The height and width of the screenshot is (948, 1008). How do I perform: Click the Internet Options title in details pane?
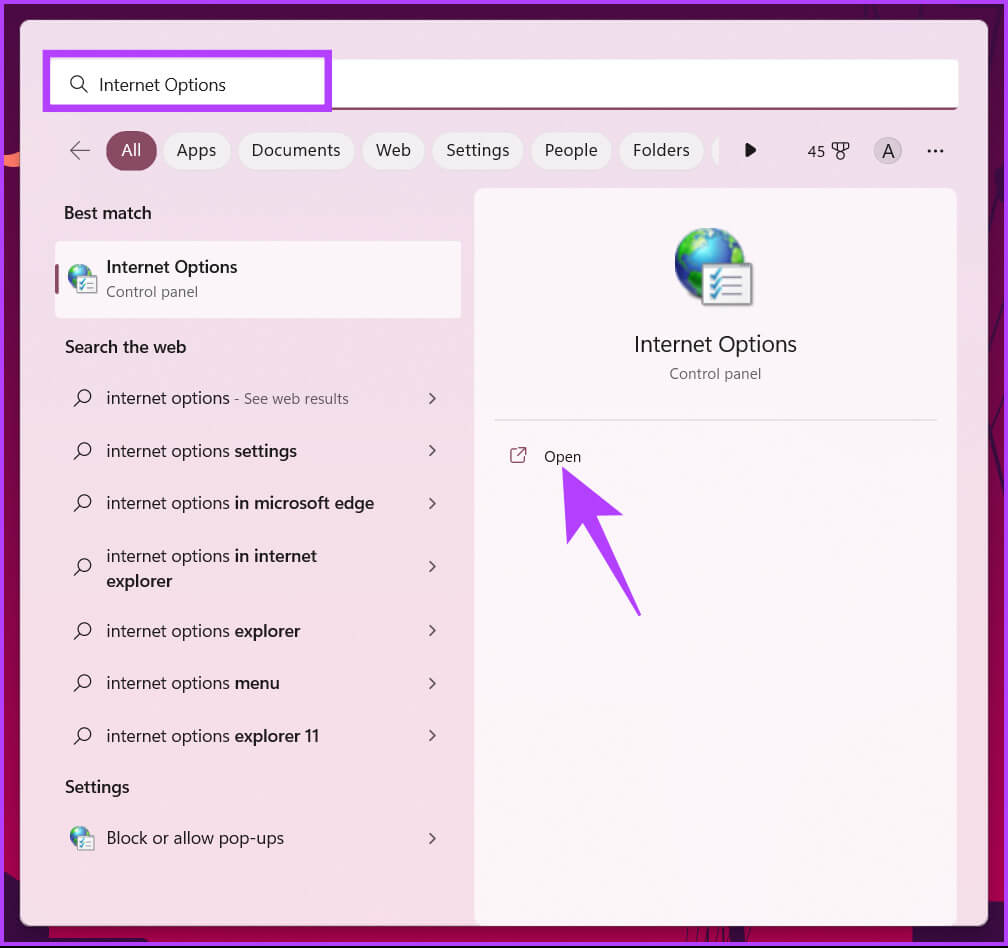click(x=715, y=344)
